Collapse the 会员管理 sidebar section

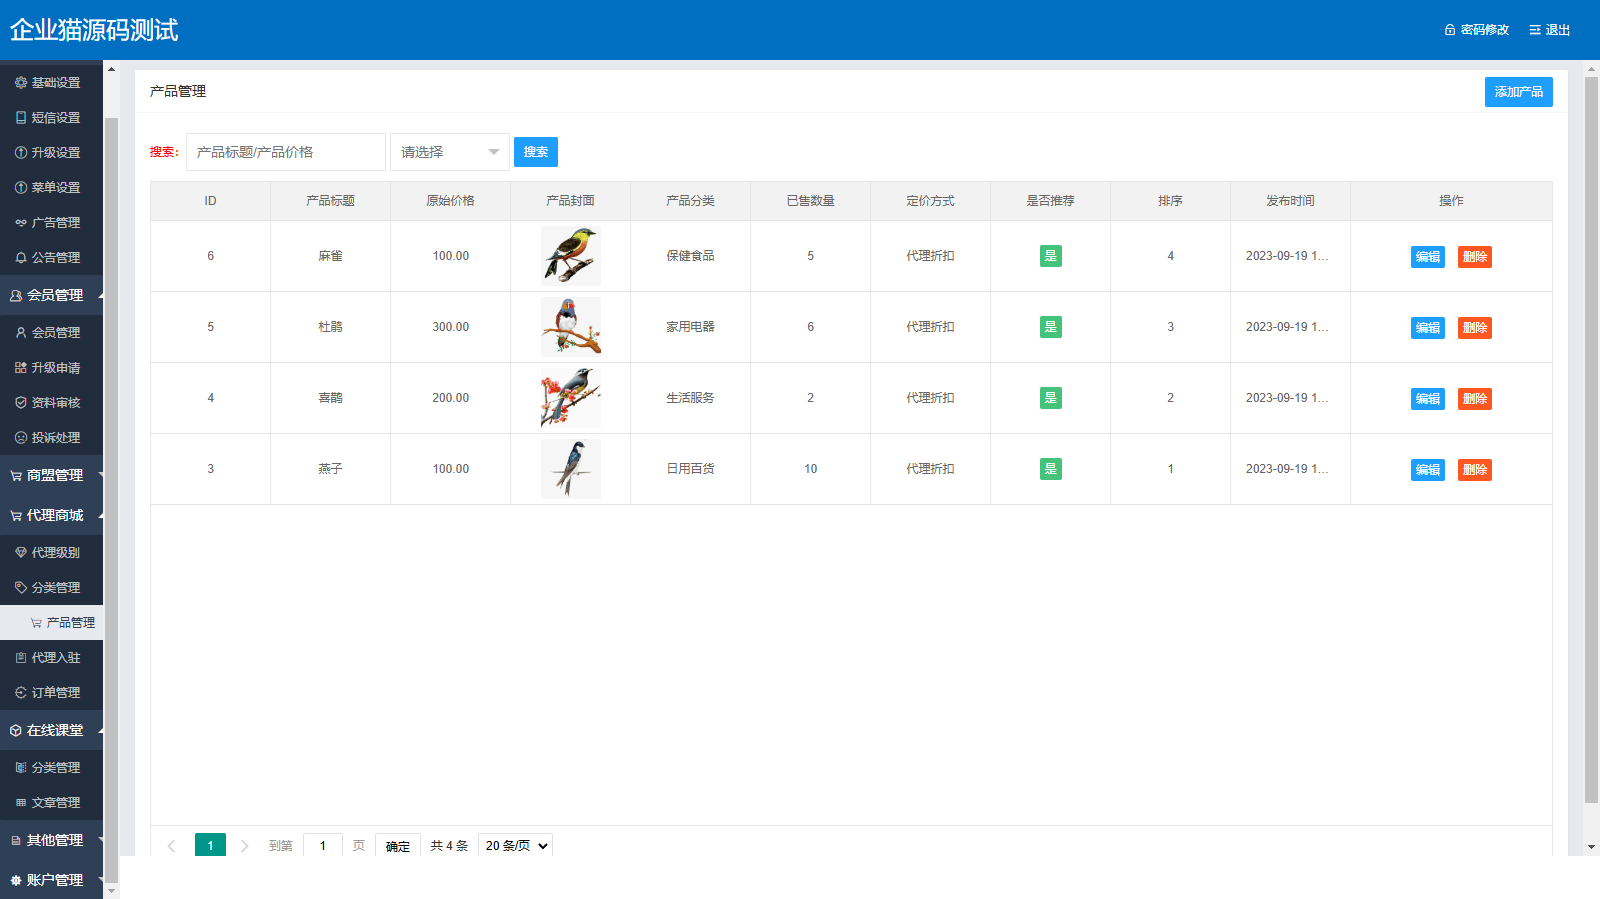point(54,295)
